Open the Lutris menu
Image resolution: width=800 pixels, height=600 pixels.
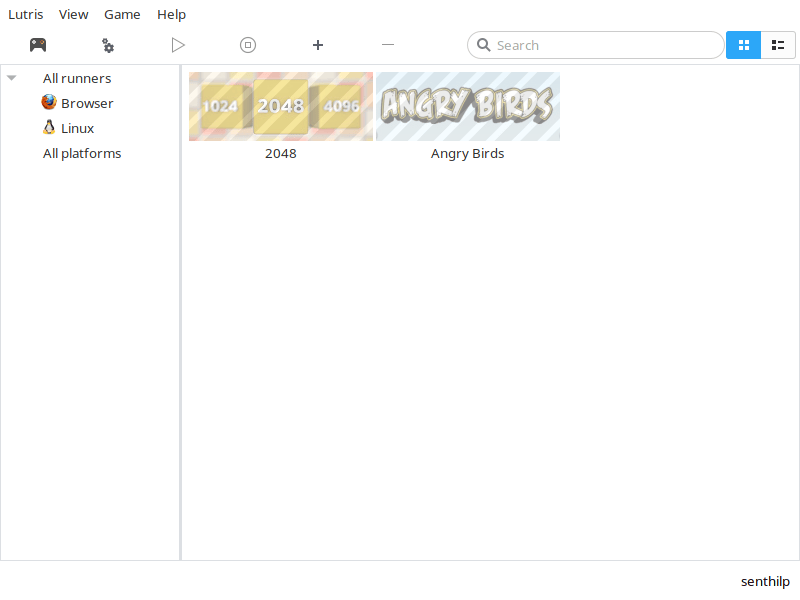[x=25, y=15]
